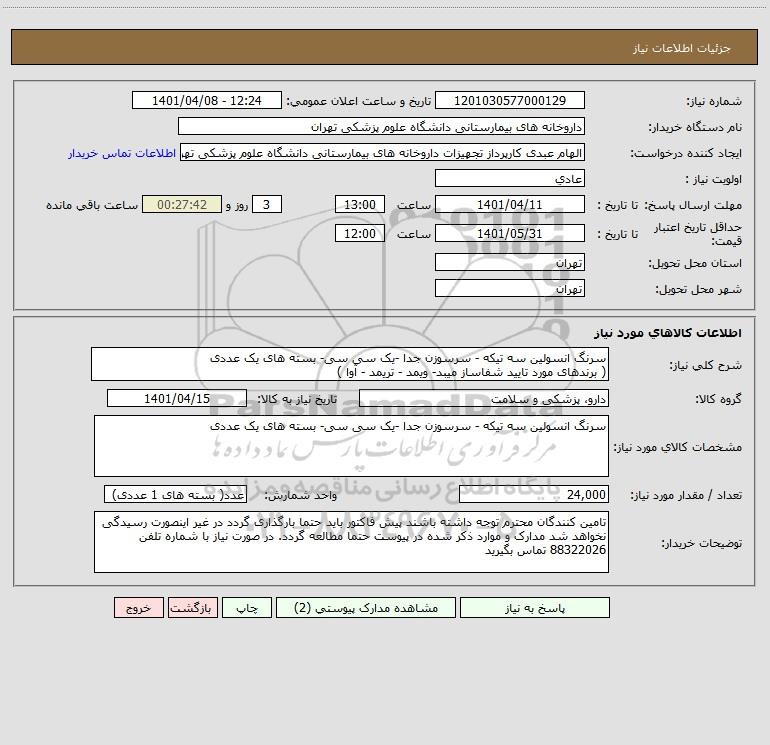Screen dimensions: 770x745
Task: Click delivery city field 'تهران'
Action: click(x=510, y=288)
